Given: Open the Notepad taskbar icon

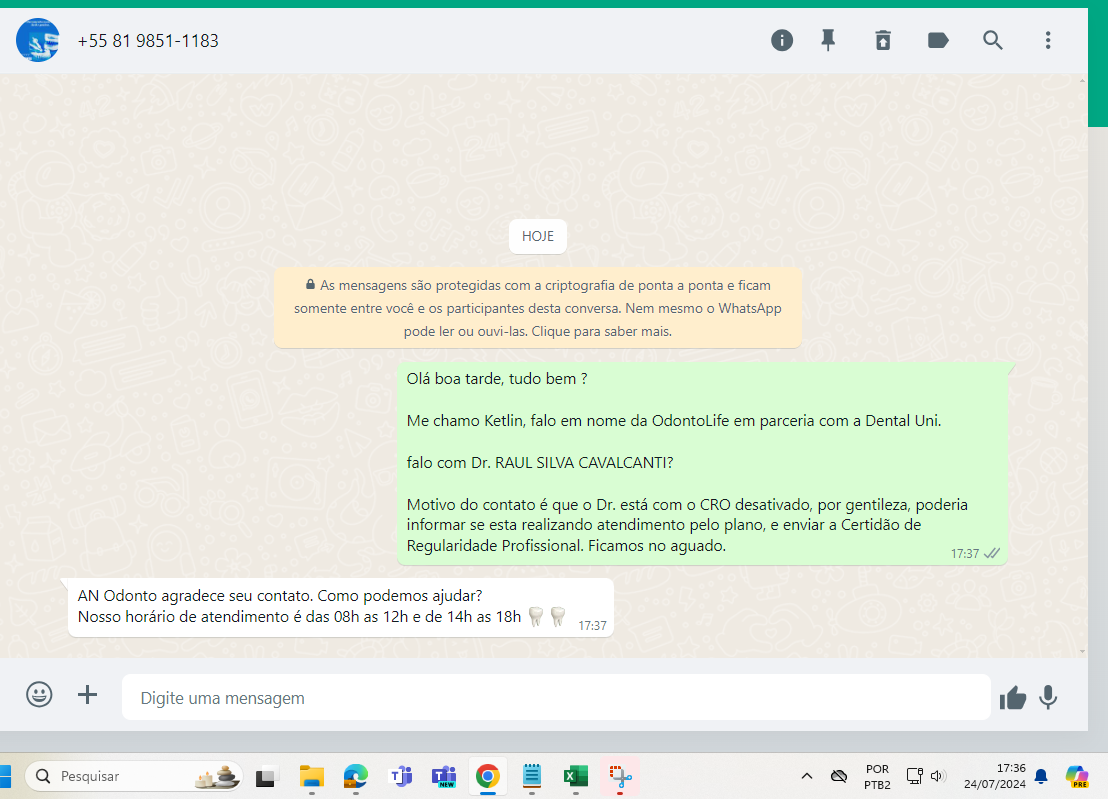Looking at the screenshot, I should click(x=532, y=777).
